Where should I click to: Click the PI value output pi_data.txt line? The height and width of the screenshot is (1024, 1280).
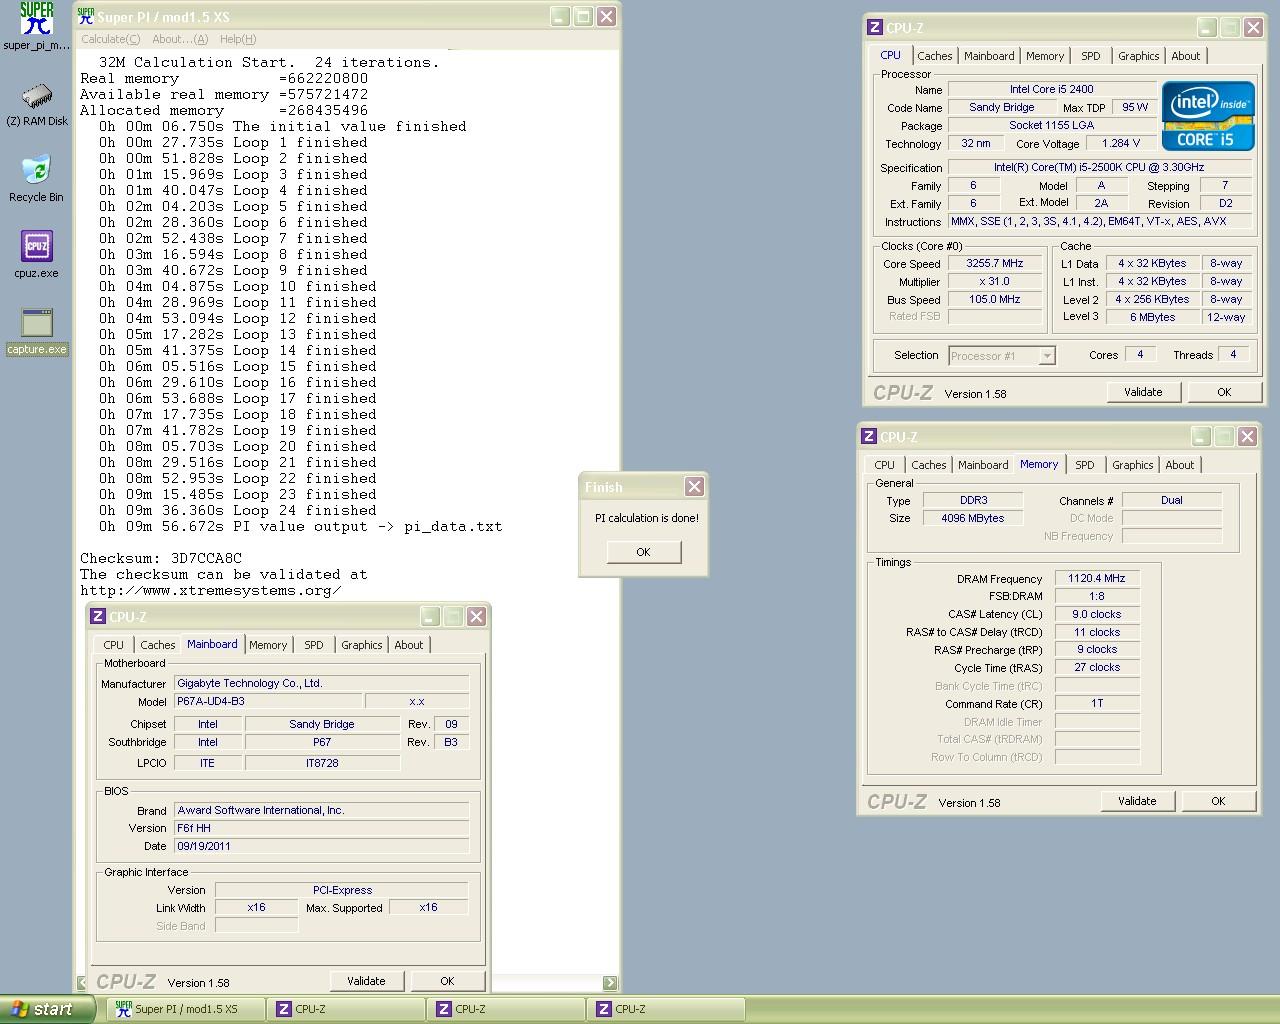300,526
